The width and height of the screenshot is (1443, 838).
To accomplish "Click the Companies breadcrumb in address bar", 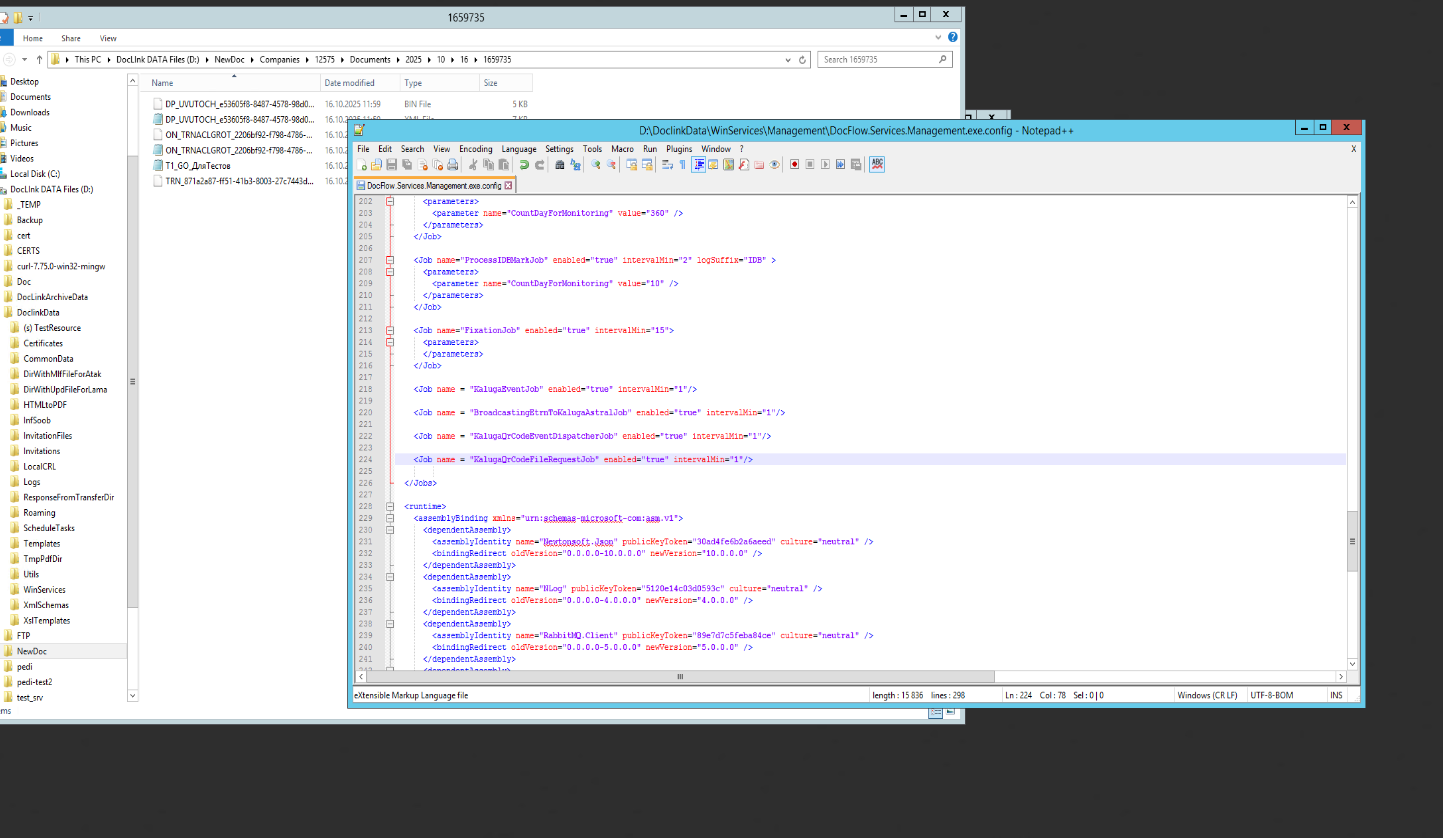I will click(x=279, y=60).
